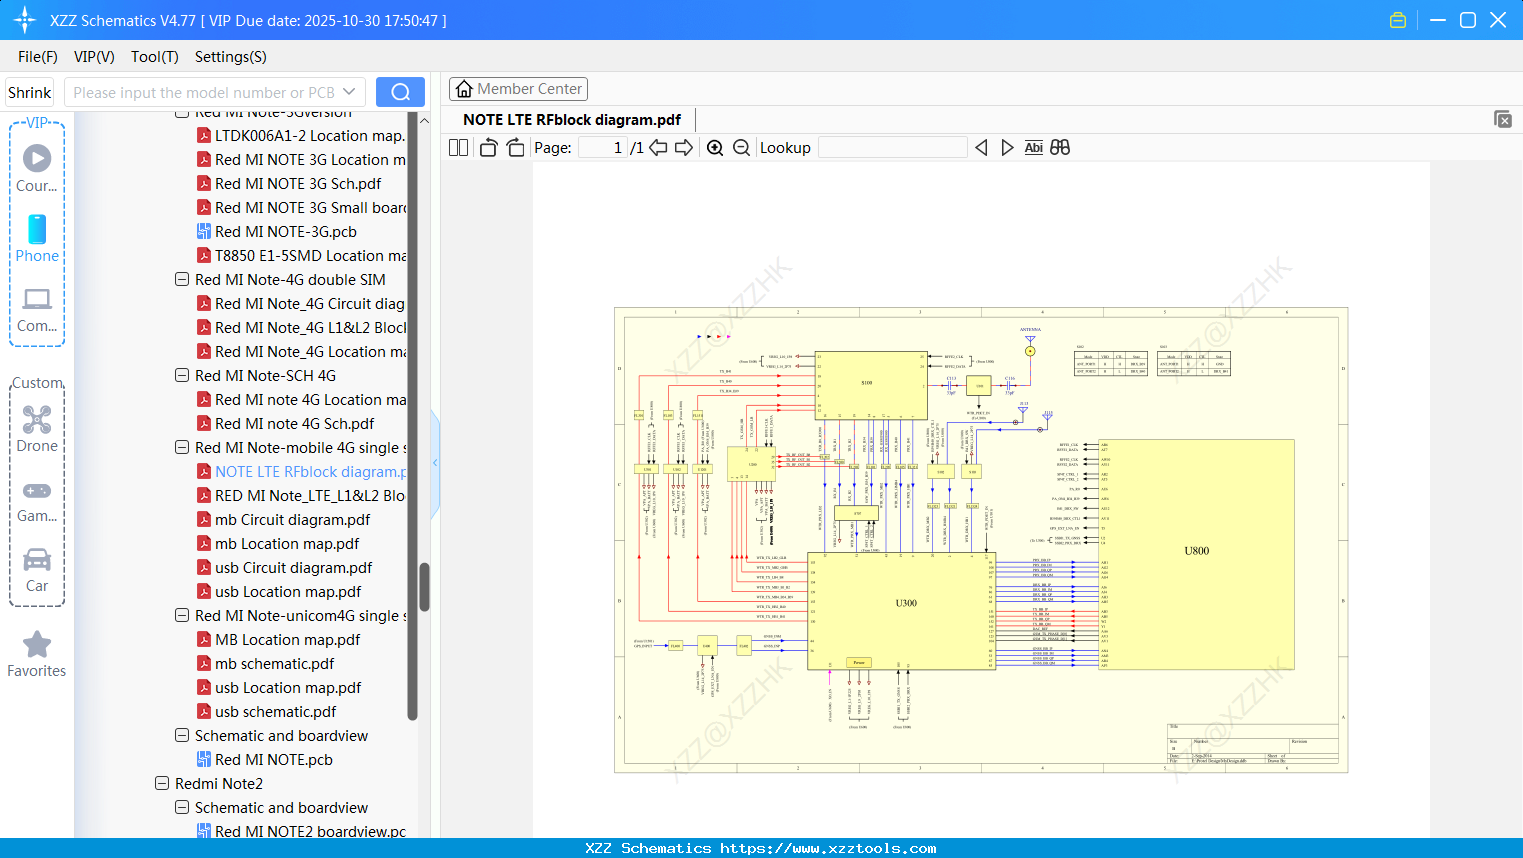Click the binoculars search icon in the toolbar
This screenshot has height=858, width=1523.
(1060, 147)
